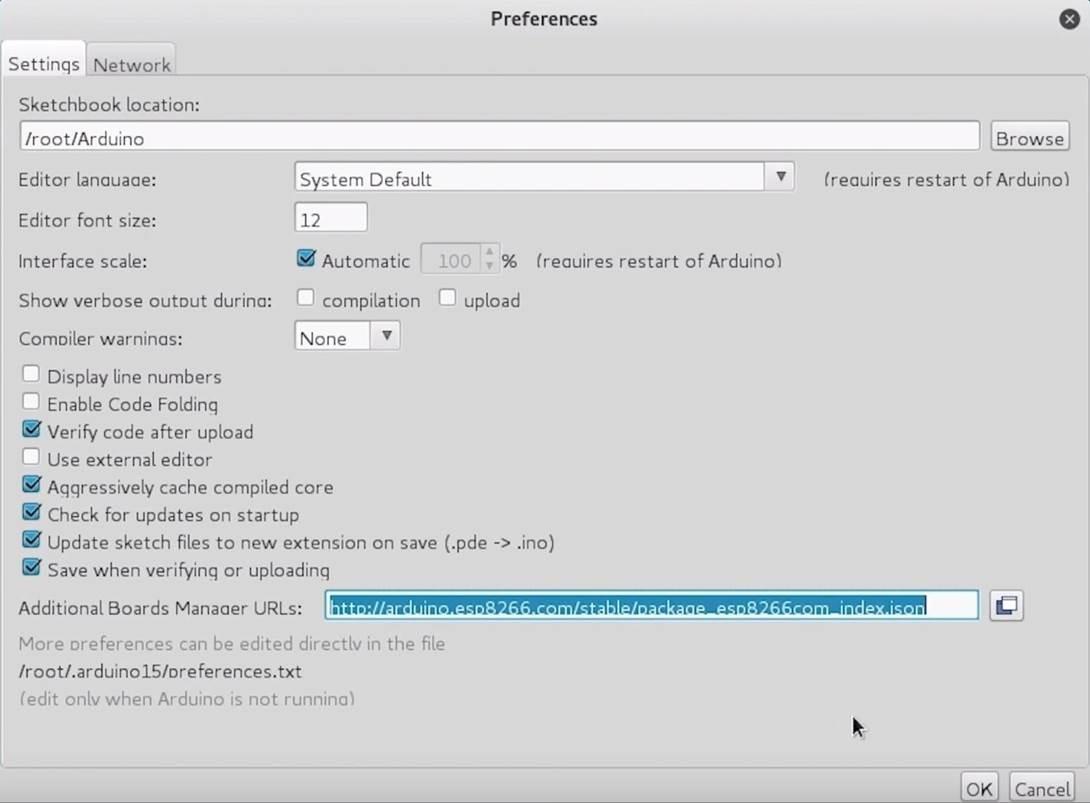Increase interface scale with the up stepper arrow

tap(489, 253)
